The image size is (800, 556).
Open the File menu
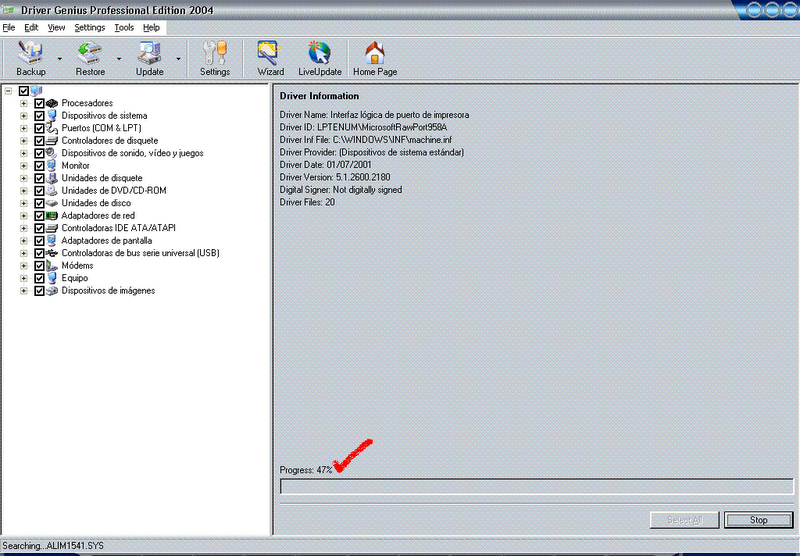point(9,28)
